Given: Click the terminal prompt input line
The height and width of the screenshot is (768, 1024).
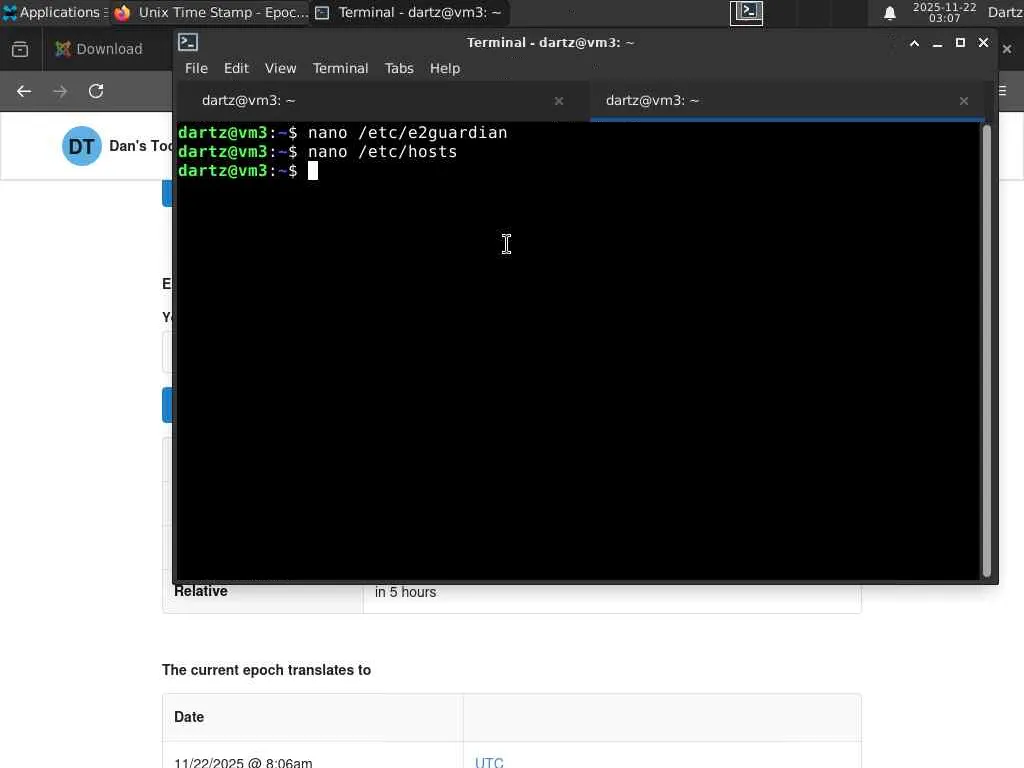Looking at the screenshot, I should pyautogui.click(x=579, y=170).
